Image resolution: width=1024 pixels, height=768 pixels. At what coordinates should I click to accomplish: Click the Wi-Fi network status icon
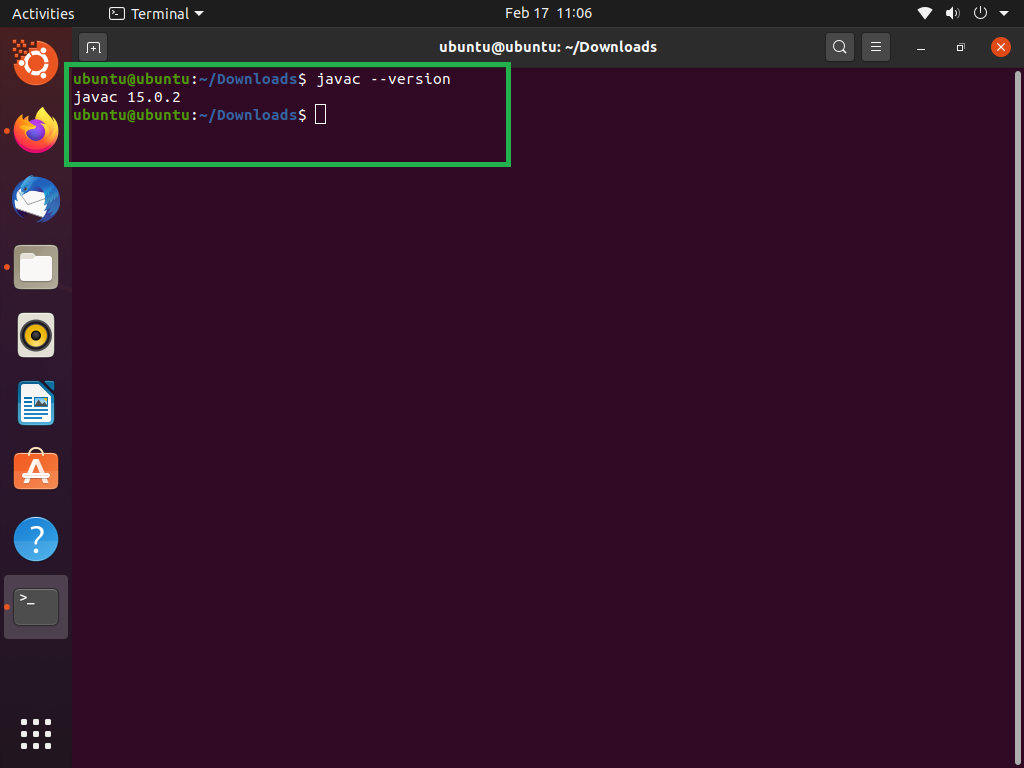[925, 13]
